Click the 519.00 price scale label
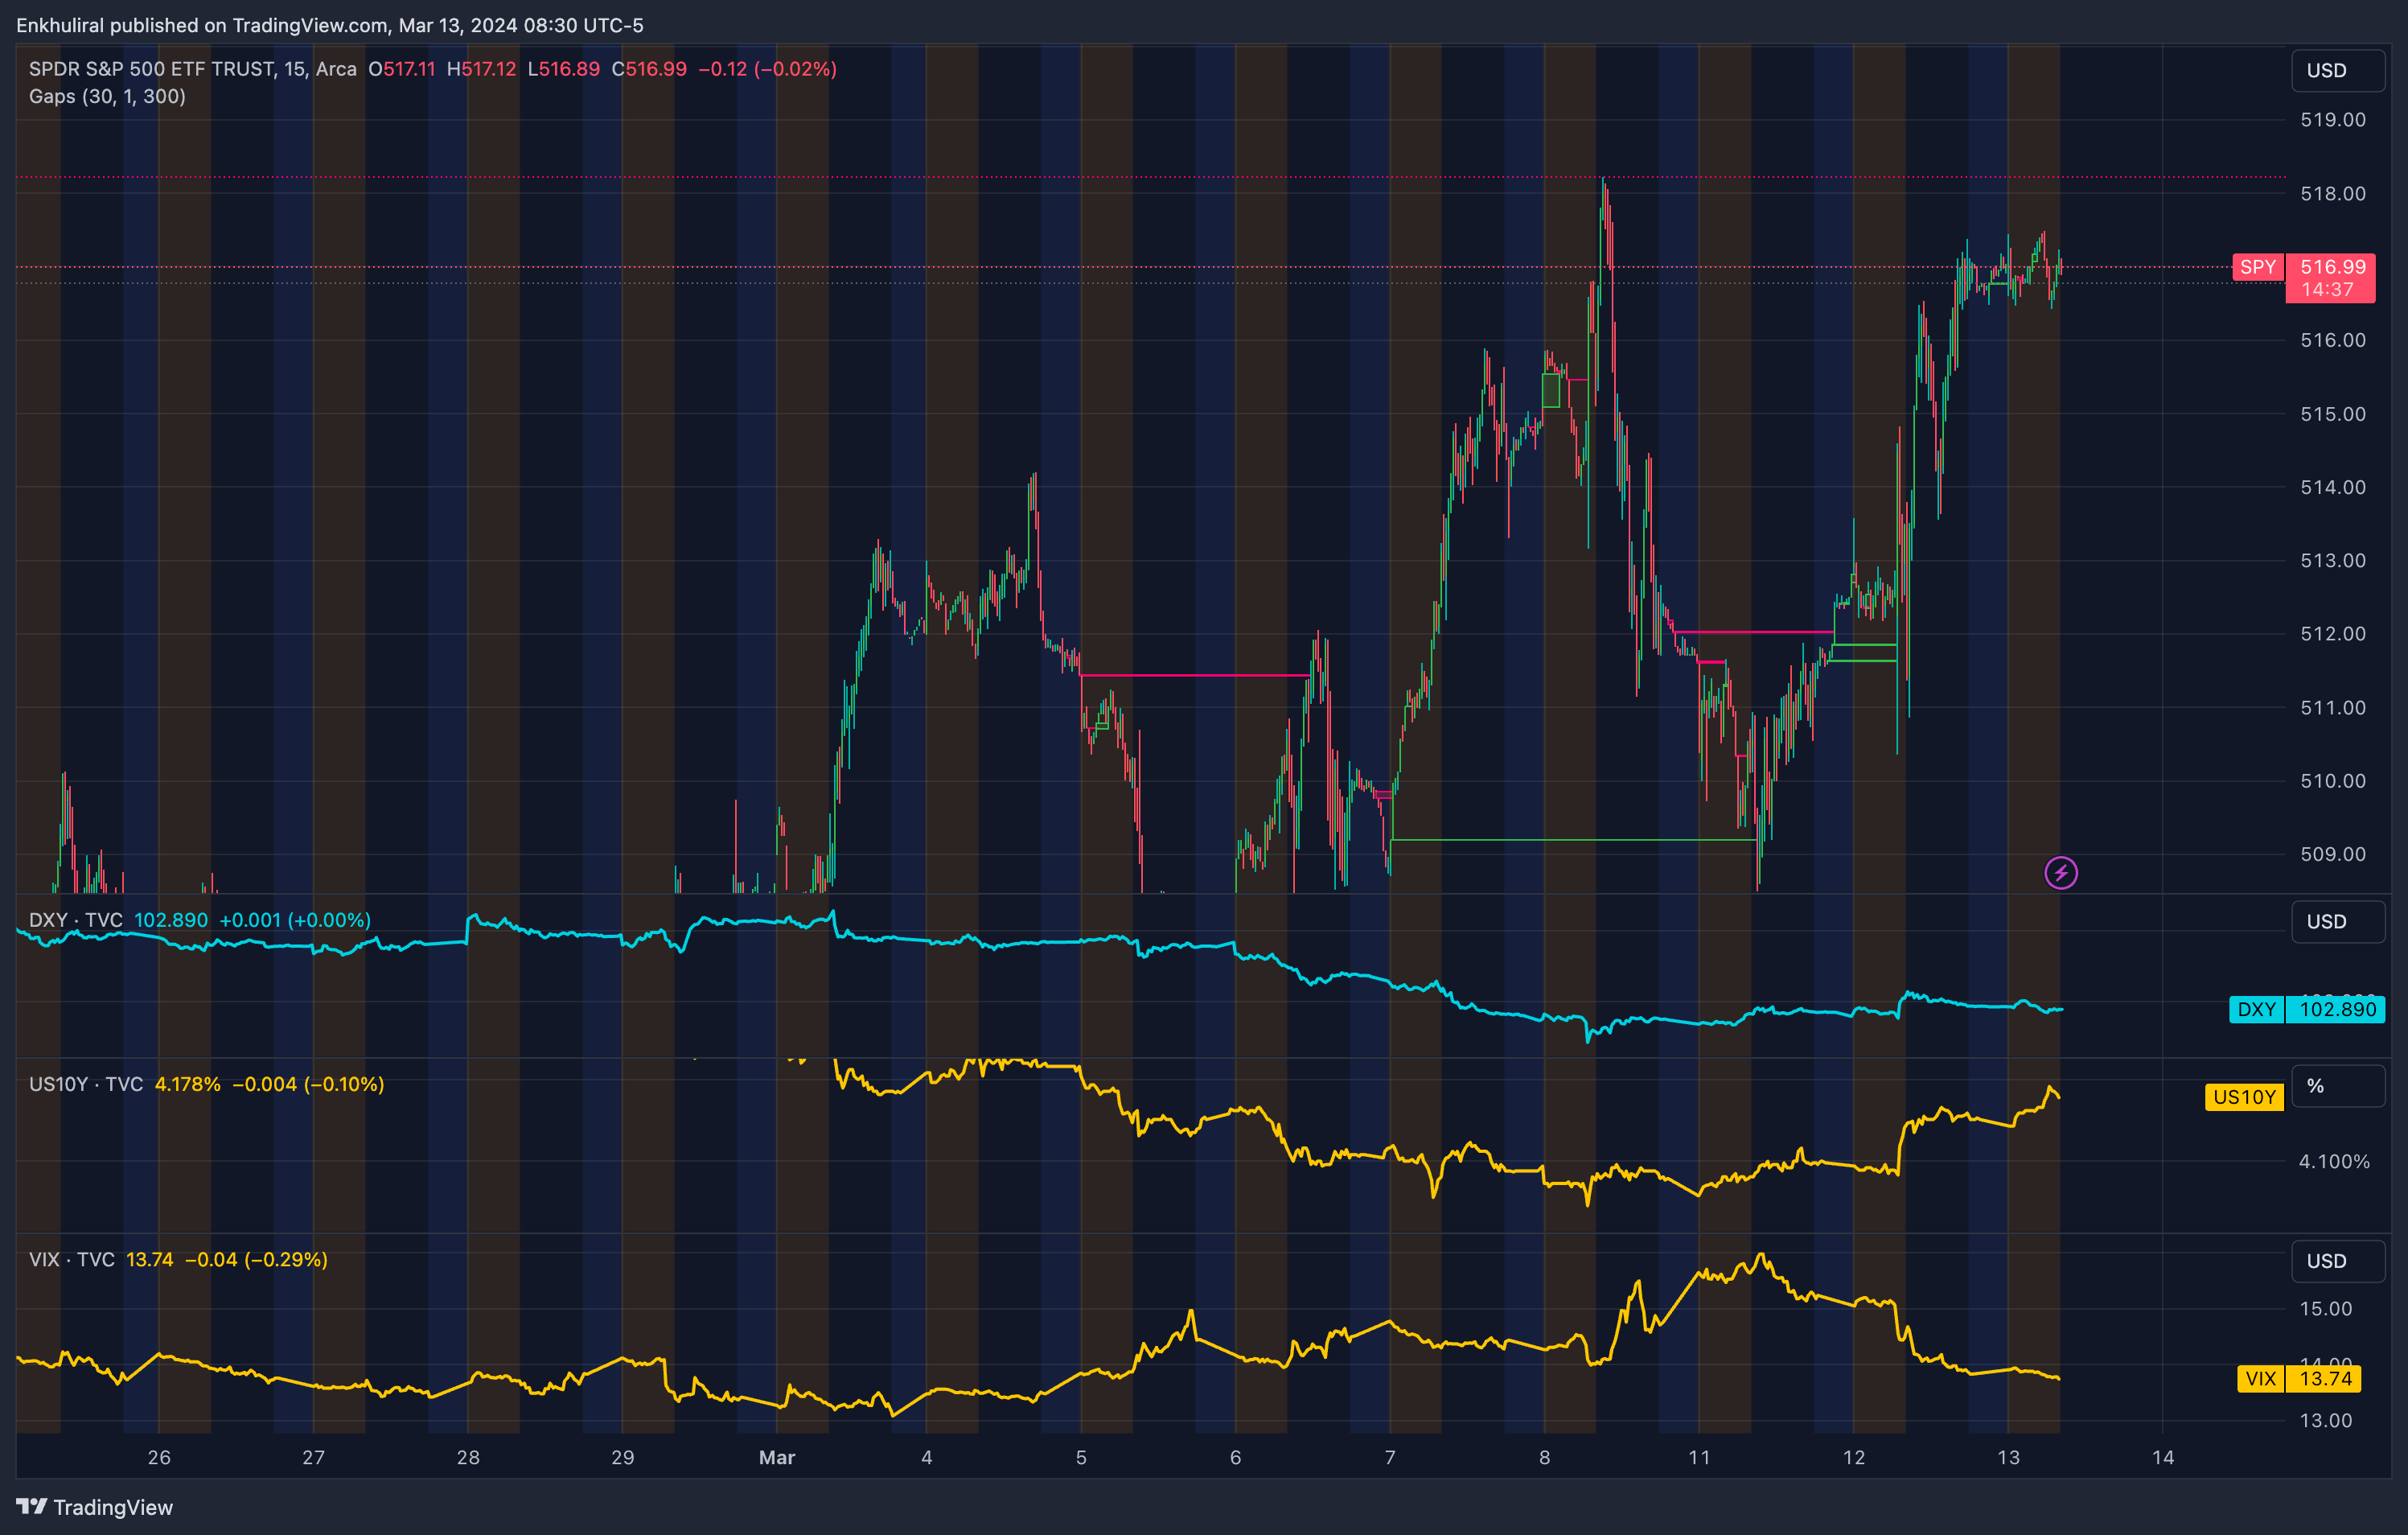The height and width of the screenshot is (1535, 2408). [x=2332, y=120]
